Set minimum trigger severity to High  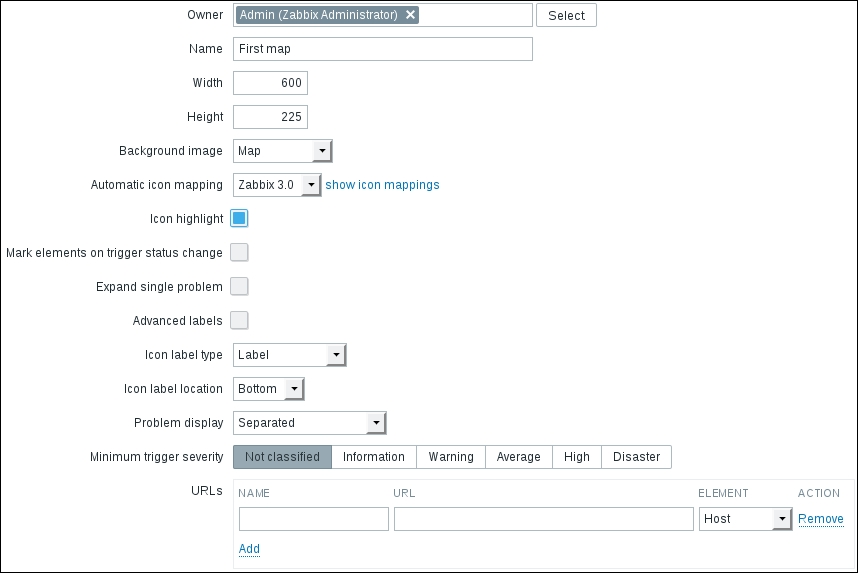tap(576, 457)
